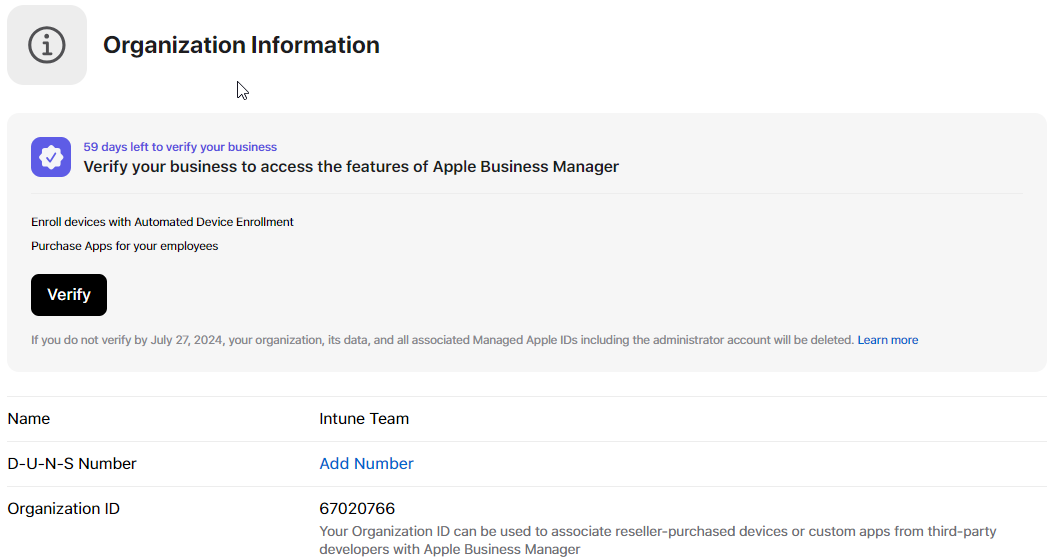Select the '59 days left to verify' notice

(x=180, y=147)
